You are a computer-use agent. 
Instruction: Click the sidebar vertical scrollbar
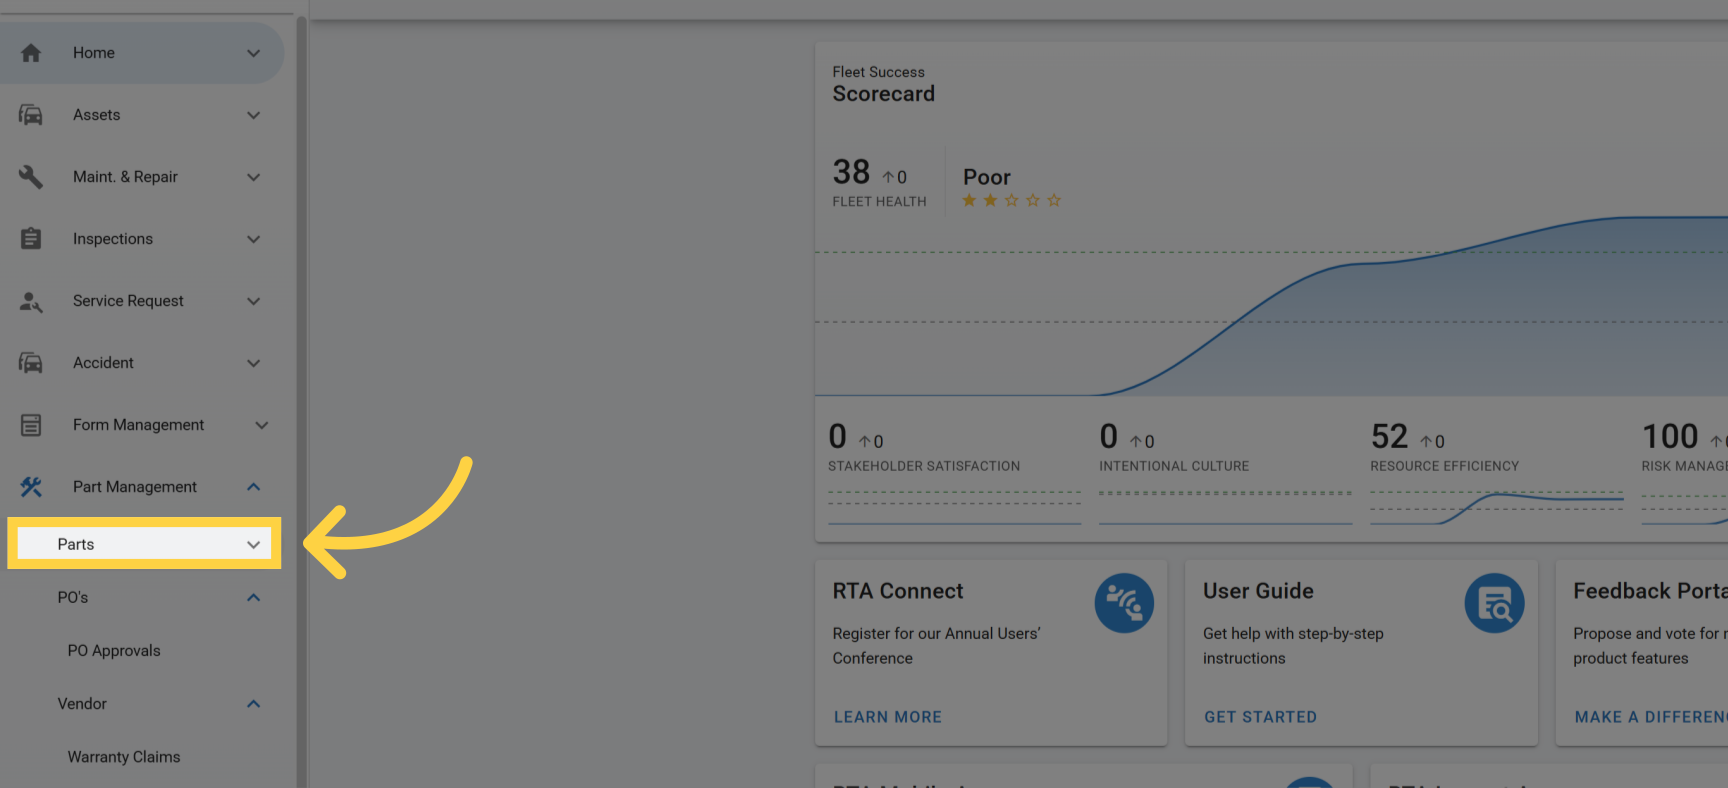[301, 400]
